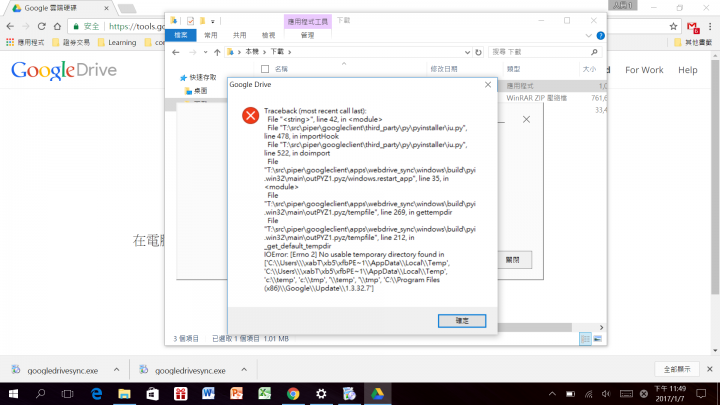The image size is (720, 405).
Task: Close the Google Drive Chrome tab
Action: [107, 8]
